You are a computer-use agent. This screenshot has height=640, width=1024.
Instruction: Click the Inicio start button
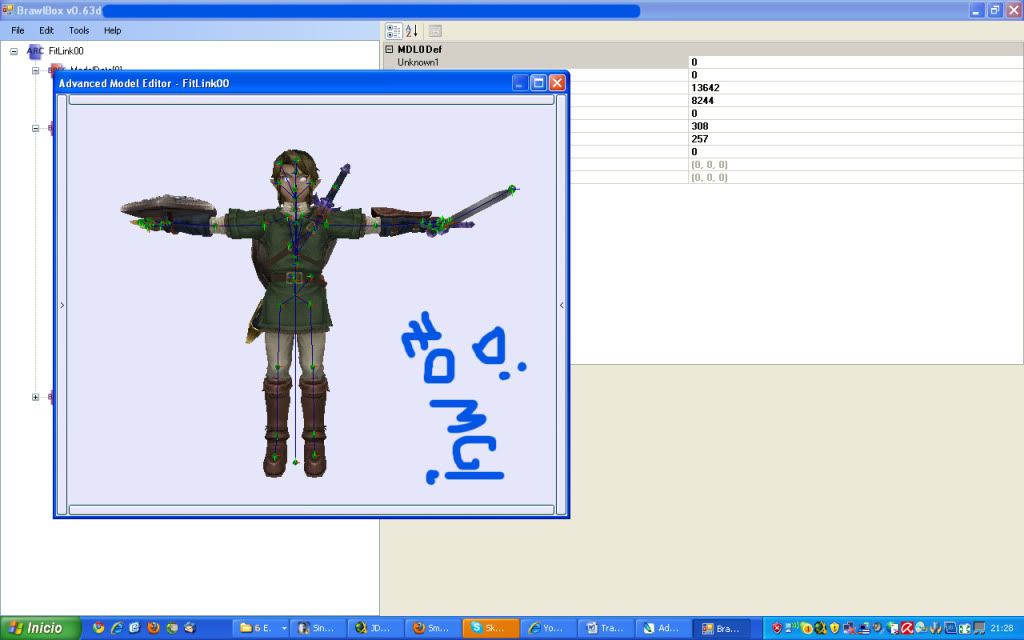[38, 628]
